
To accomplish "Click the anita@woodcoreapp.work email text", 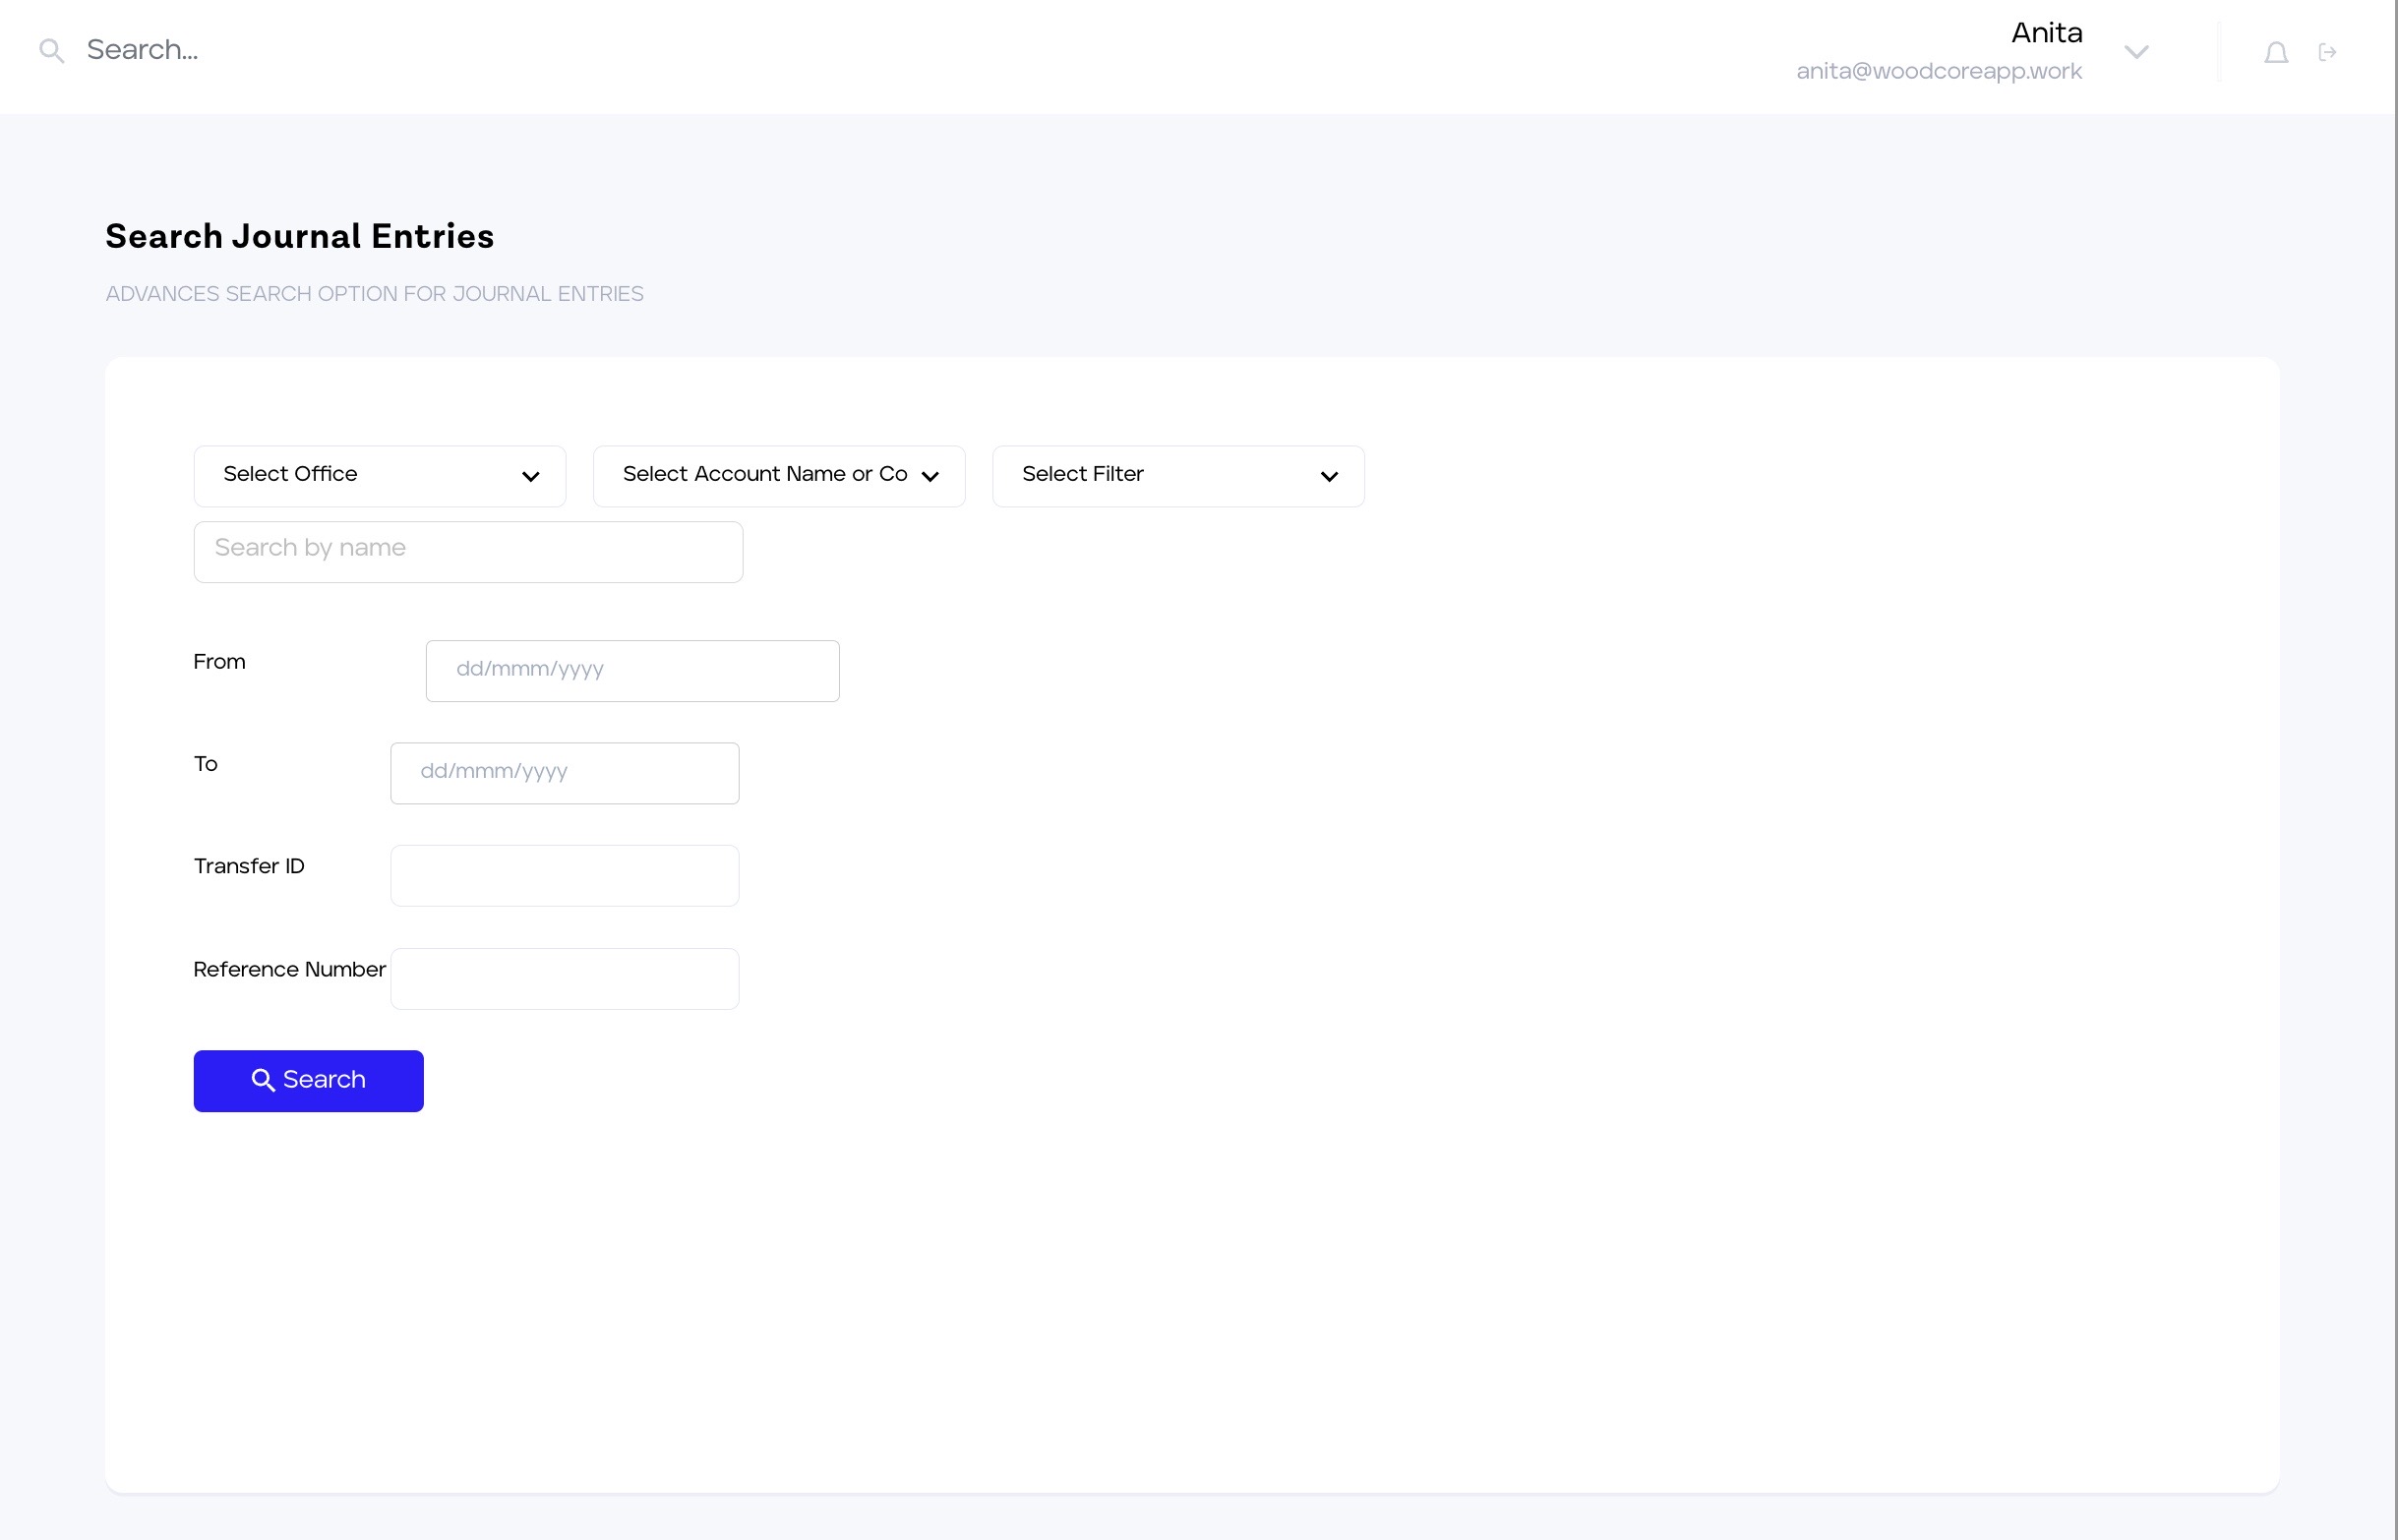I will (x=1938, y=72).
